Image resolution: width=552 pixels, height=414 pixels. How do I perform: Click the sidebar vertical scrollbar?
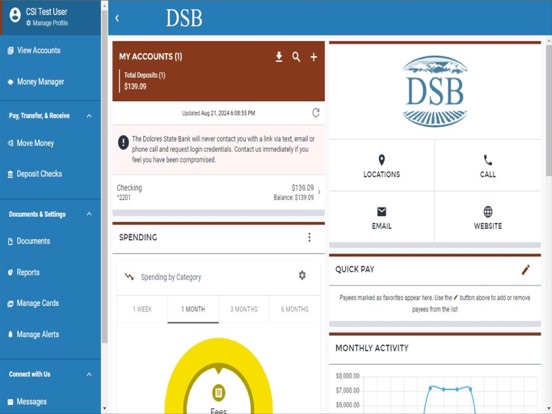(x=105, y=176)
